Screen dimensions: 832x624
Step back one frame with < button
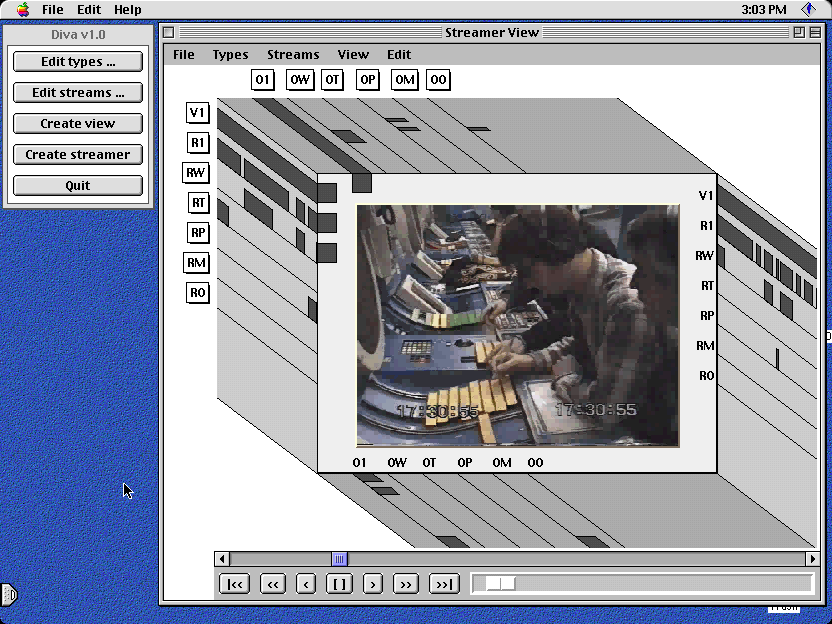[306, 584]
